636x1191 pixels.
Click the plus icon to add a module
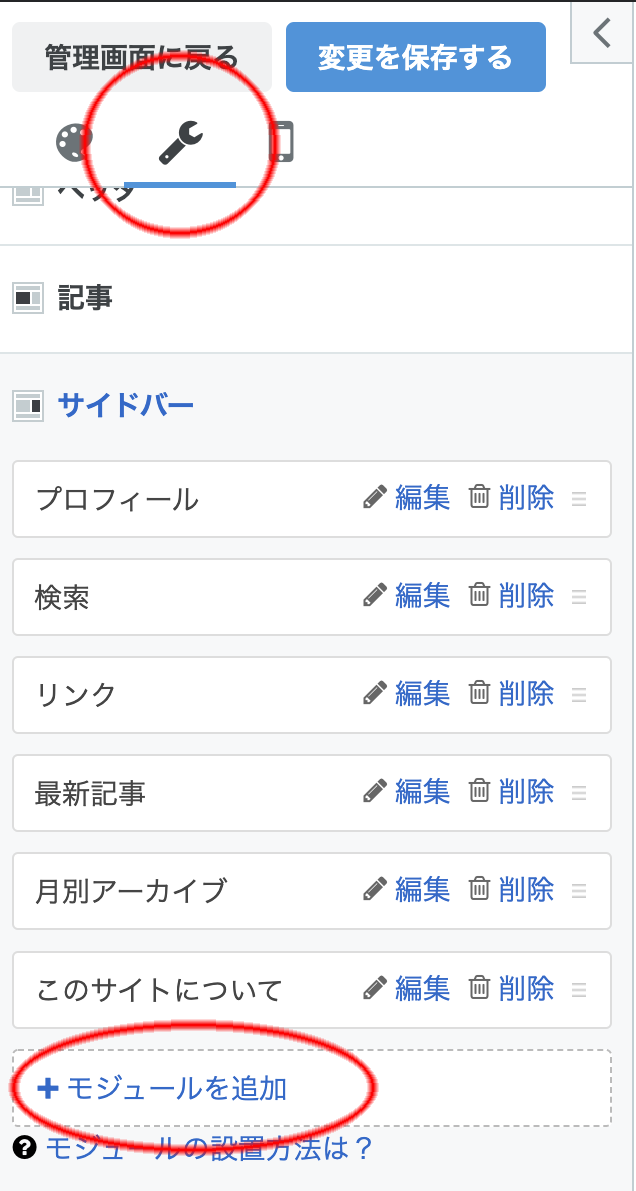tap(47, 1090)
